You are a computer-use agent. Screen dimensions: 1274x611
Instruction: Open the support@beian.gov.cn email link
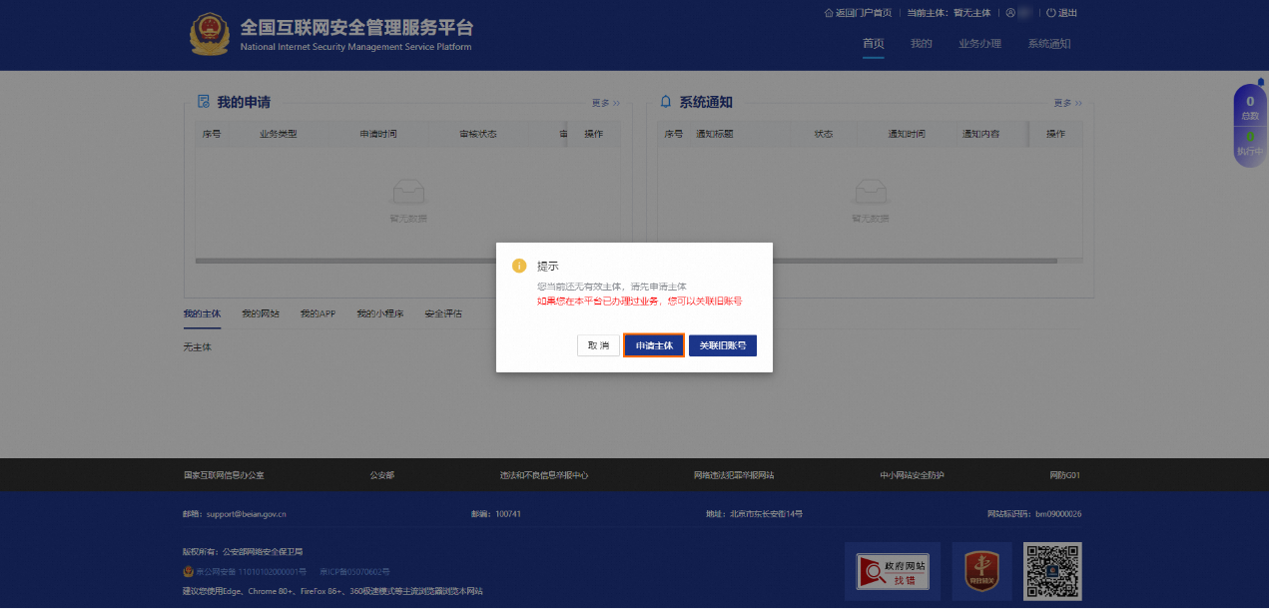tap(245, 513)
